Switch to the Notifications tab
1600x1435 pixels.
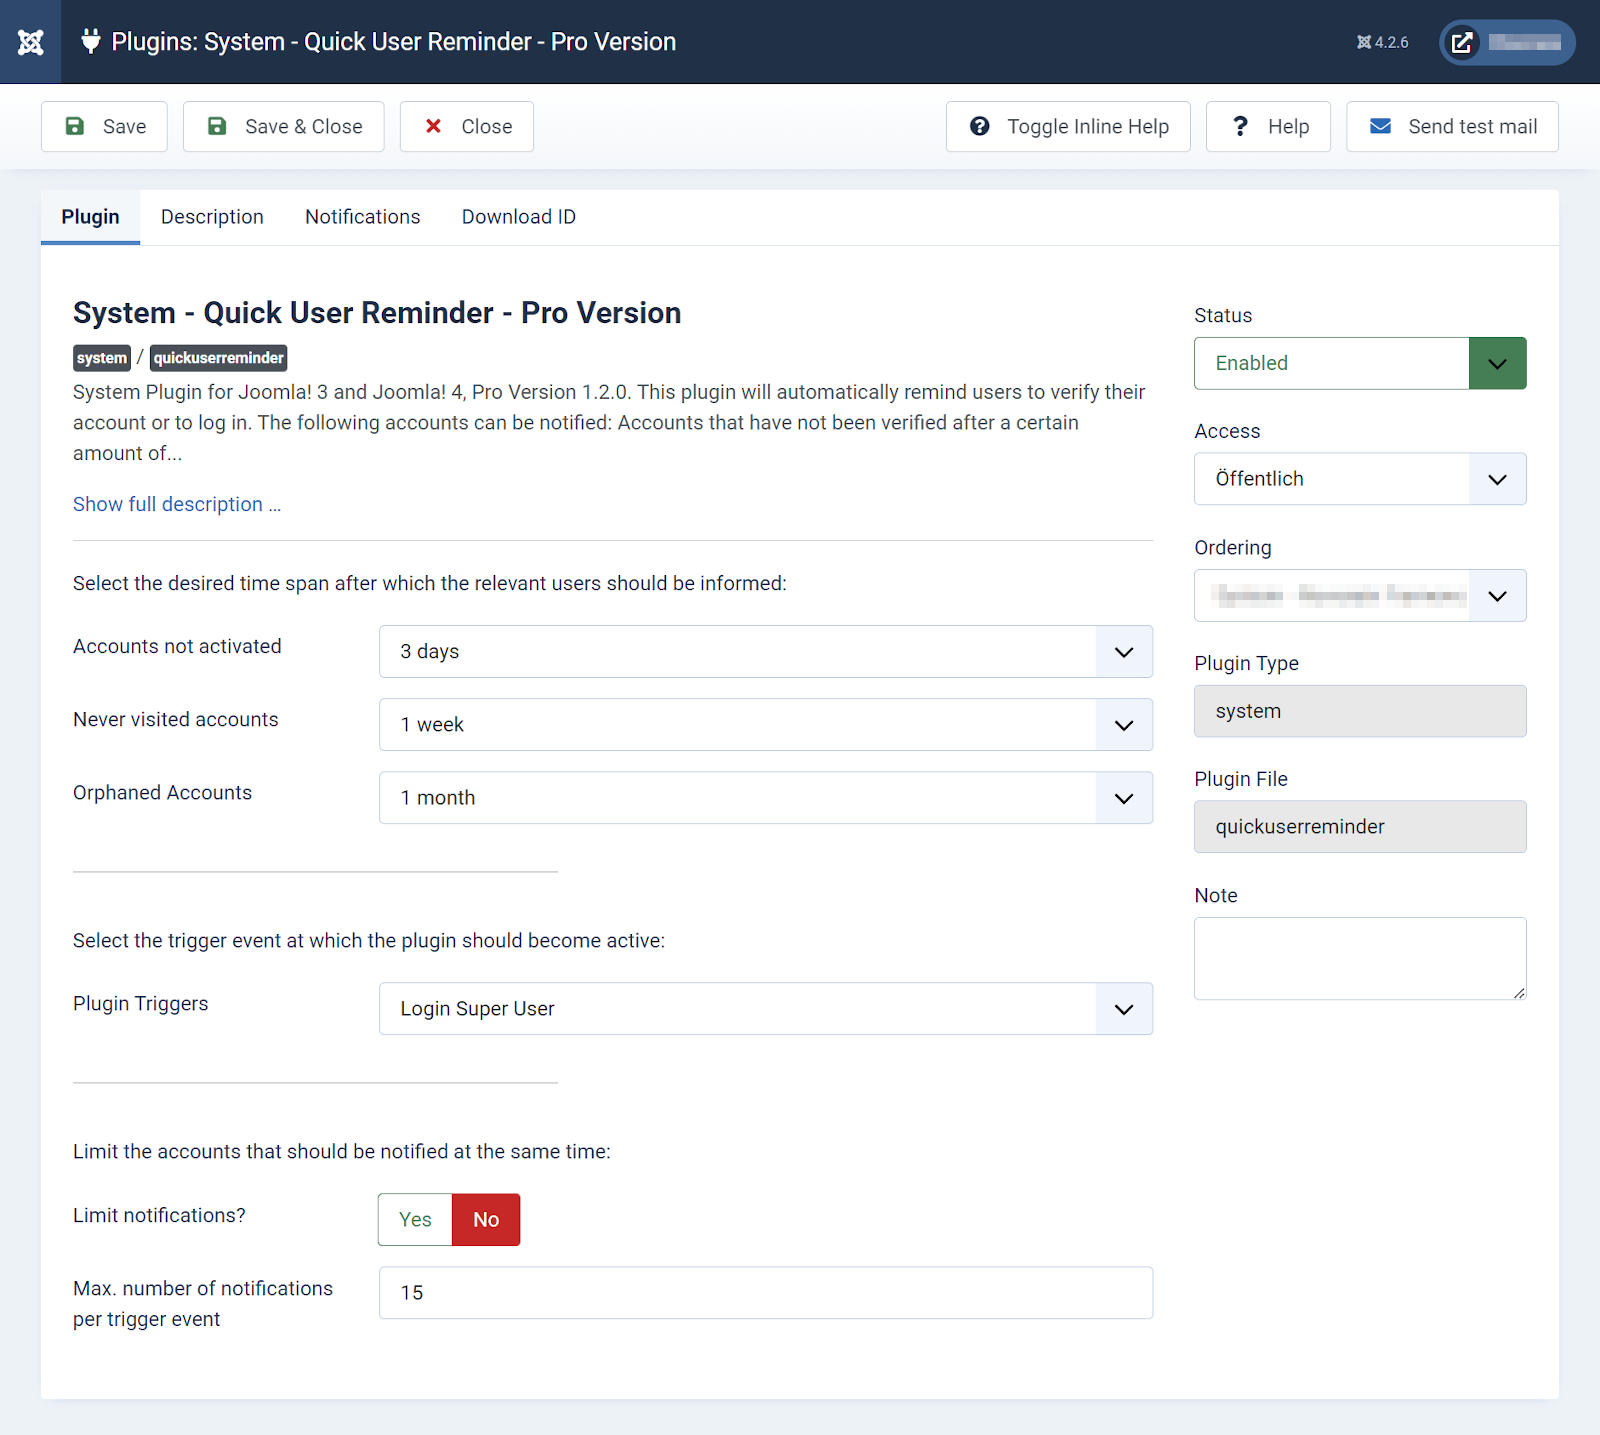pyautogui.click(x=363, y=217)
